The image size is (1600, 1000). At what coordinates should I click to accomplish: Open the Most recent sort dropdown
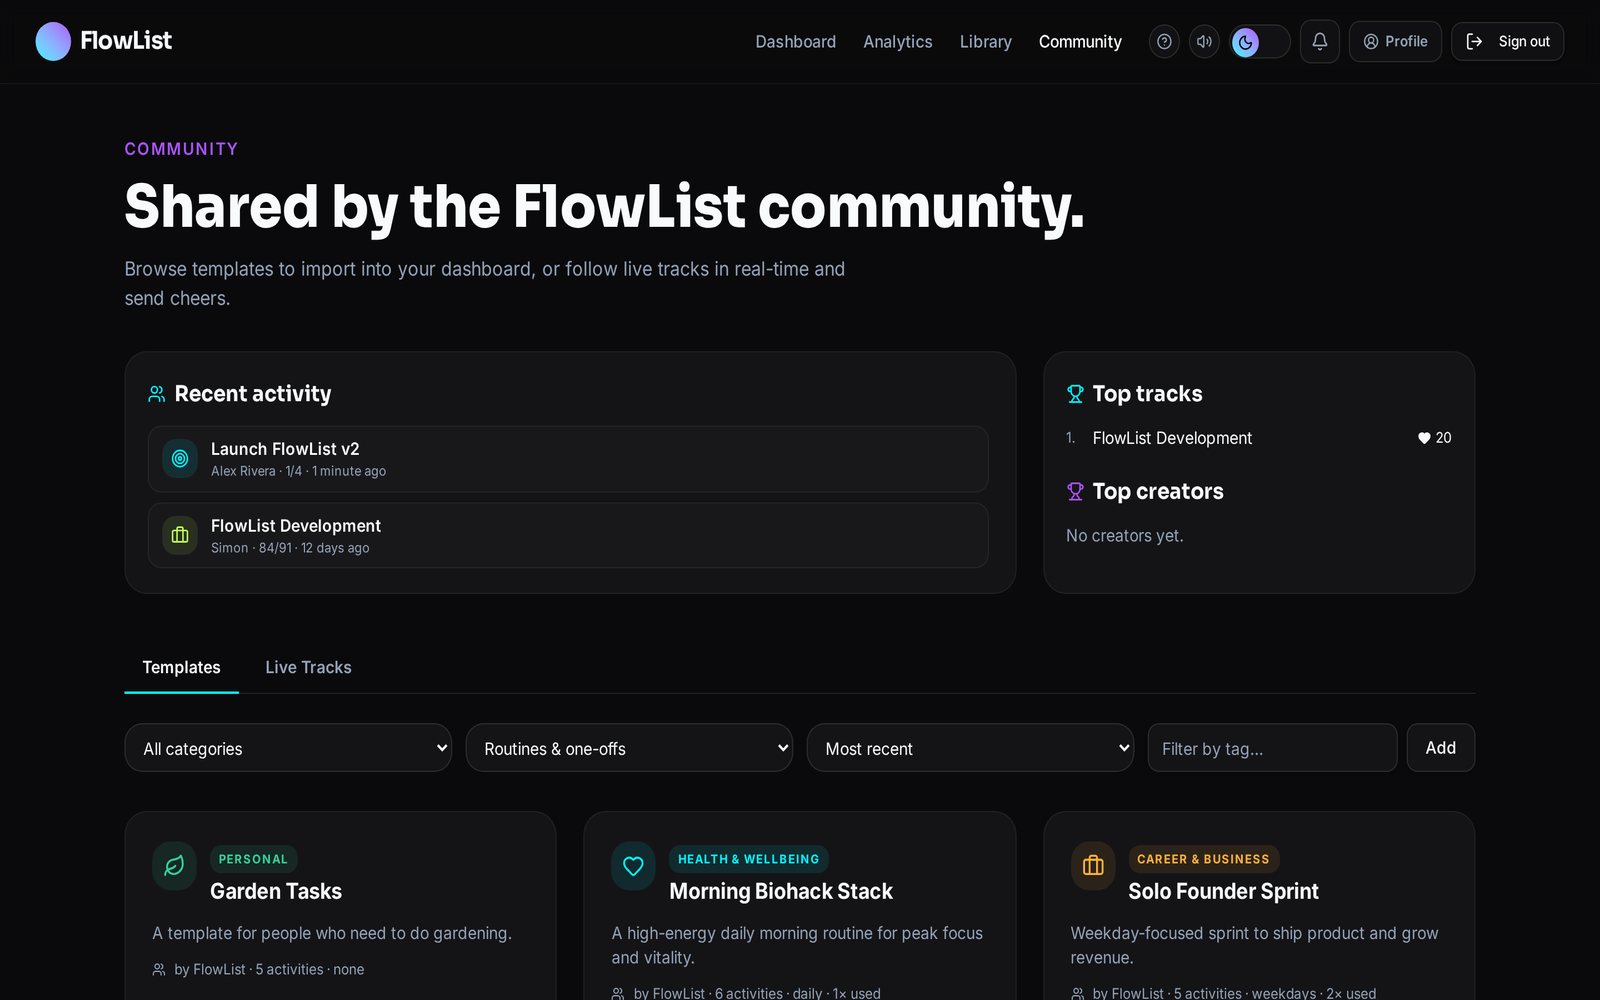coord(970,748)
